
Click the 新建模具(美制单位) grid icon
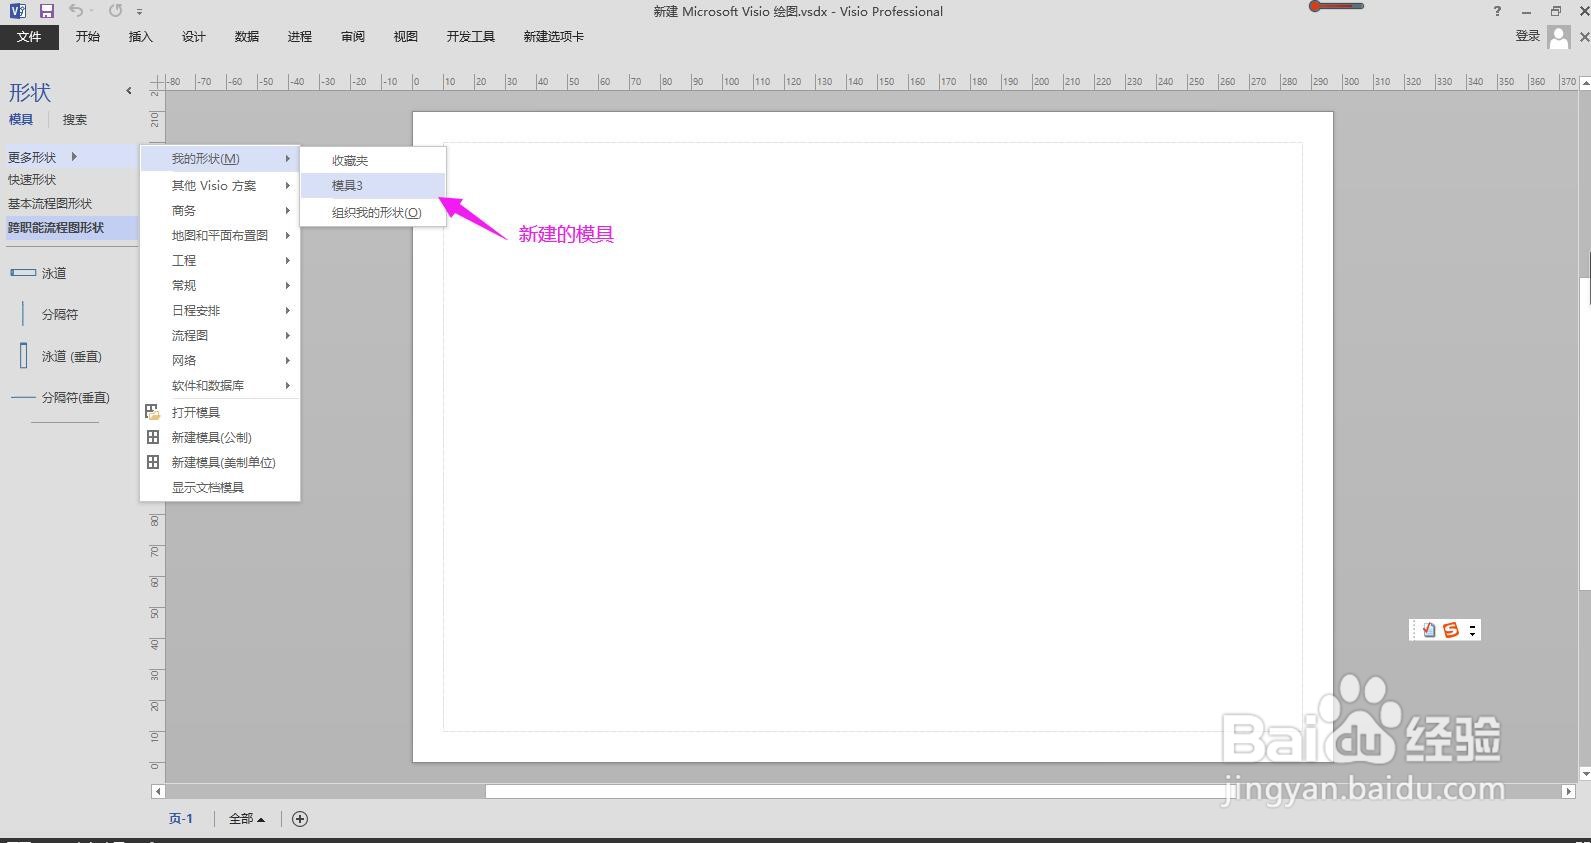pos(153,462)
